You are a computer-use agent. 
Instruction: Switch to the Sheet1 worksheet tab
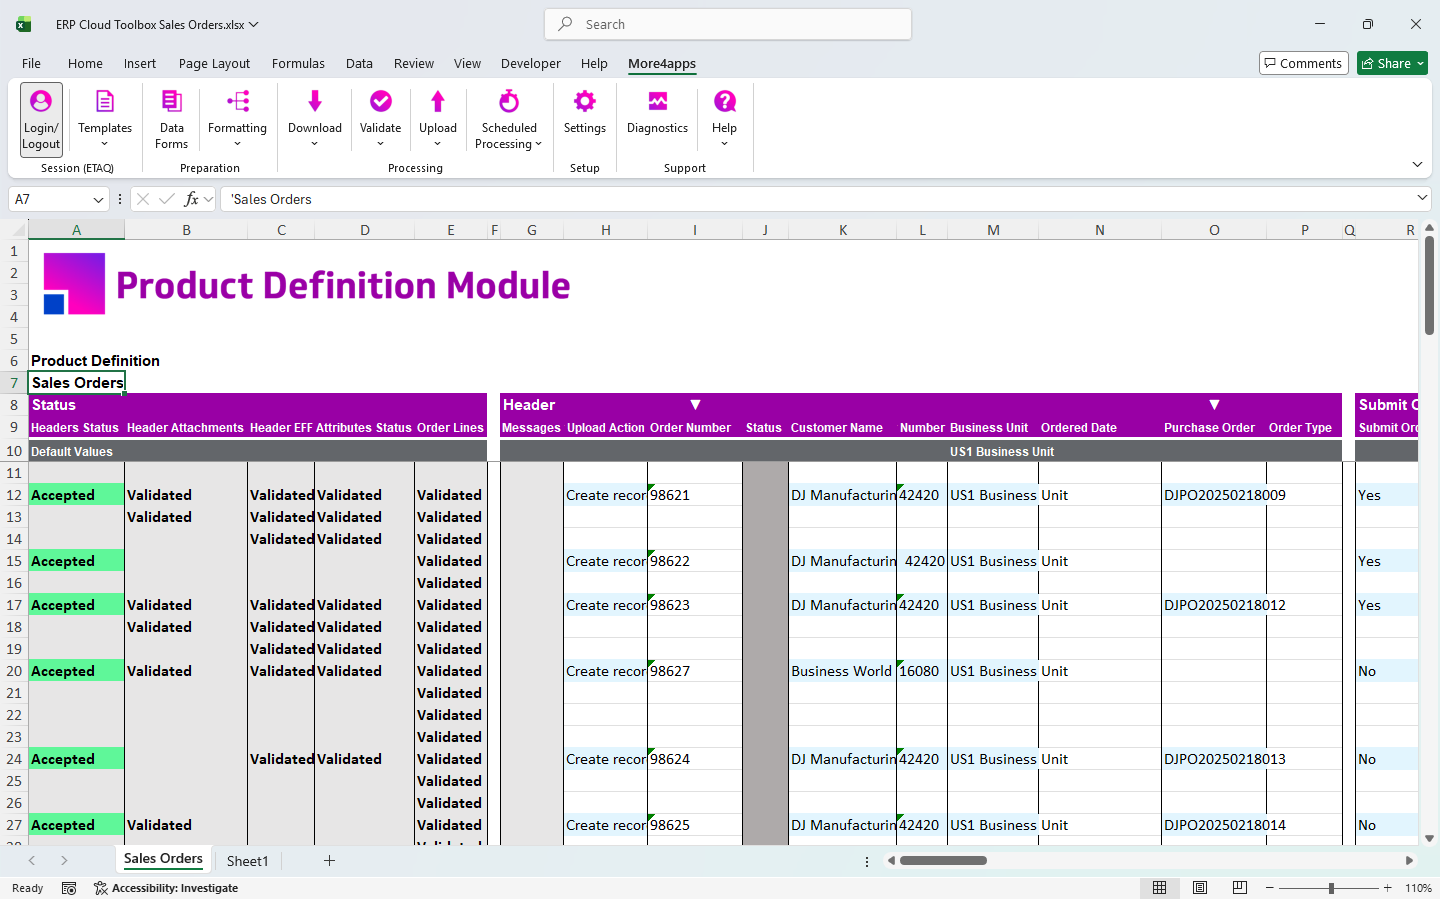(x=247, y=861)
